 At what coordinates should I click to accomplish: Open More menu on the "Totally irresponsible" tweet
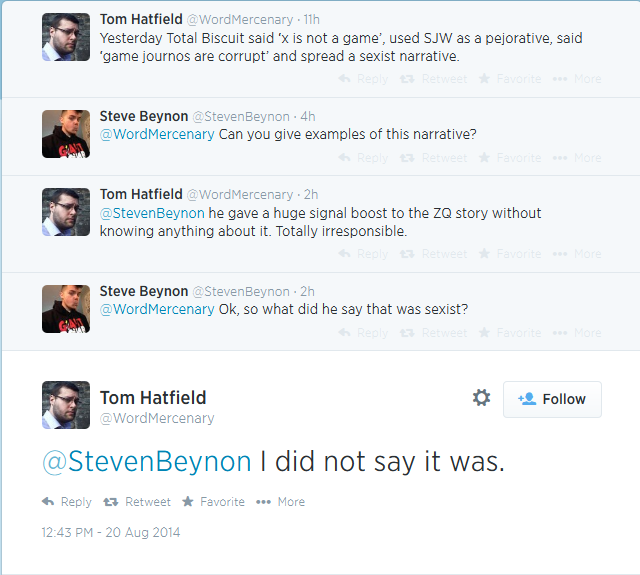click(577, 254)
